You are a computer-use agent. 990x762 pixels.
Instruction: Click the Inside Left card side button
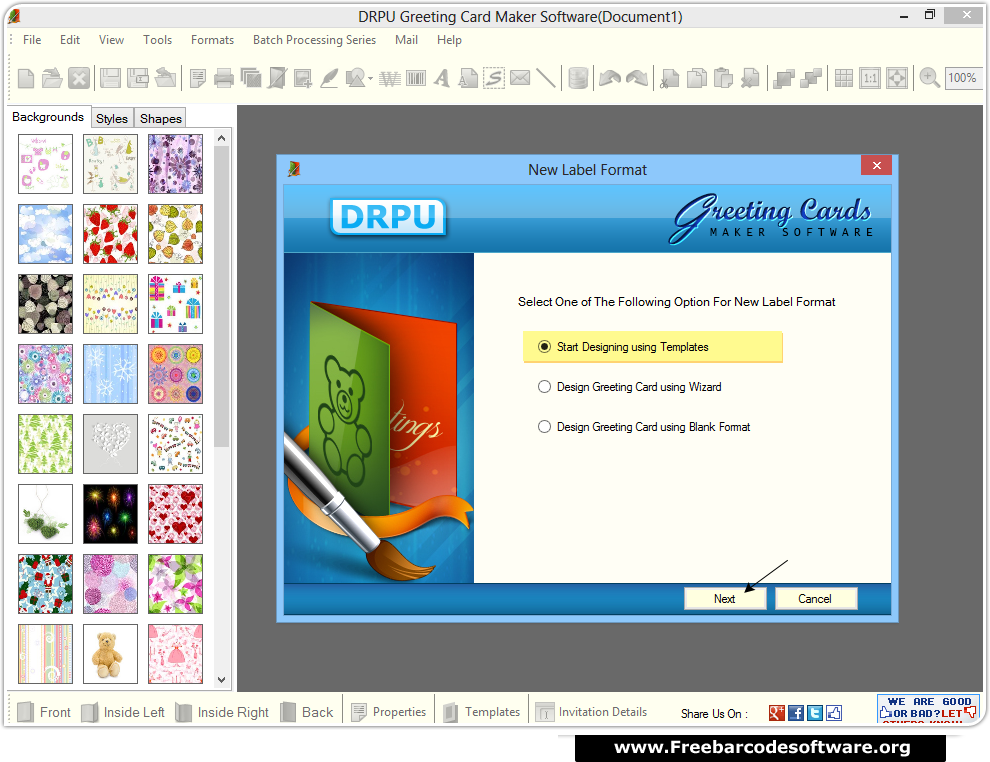123,712
